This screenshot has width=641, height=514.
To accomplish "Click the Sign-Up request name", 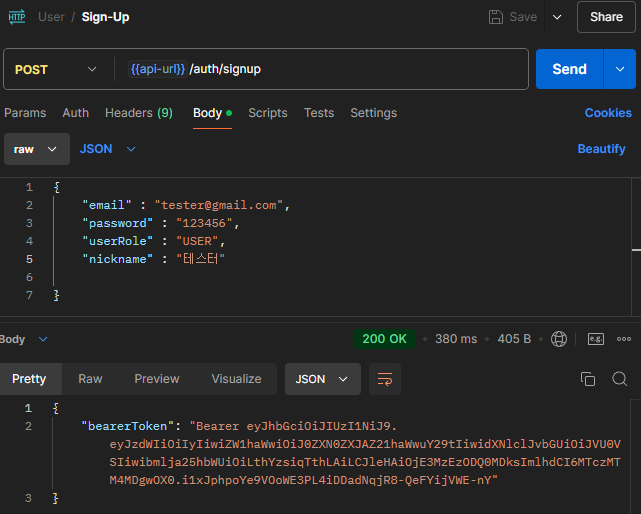I will 105,17.
